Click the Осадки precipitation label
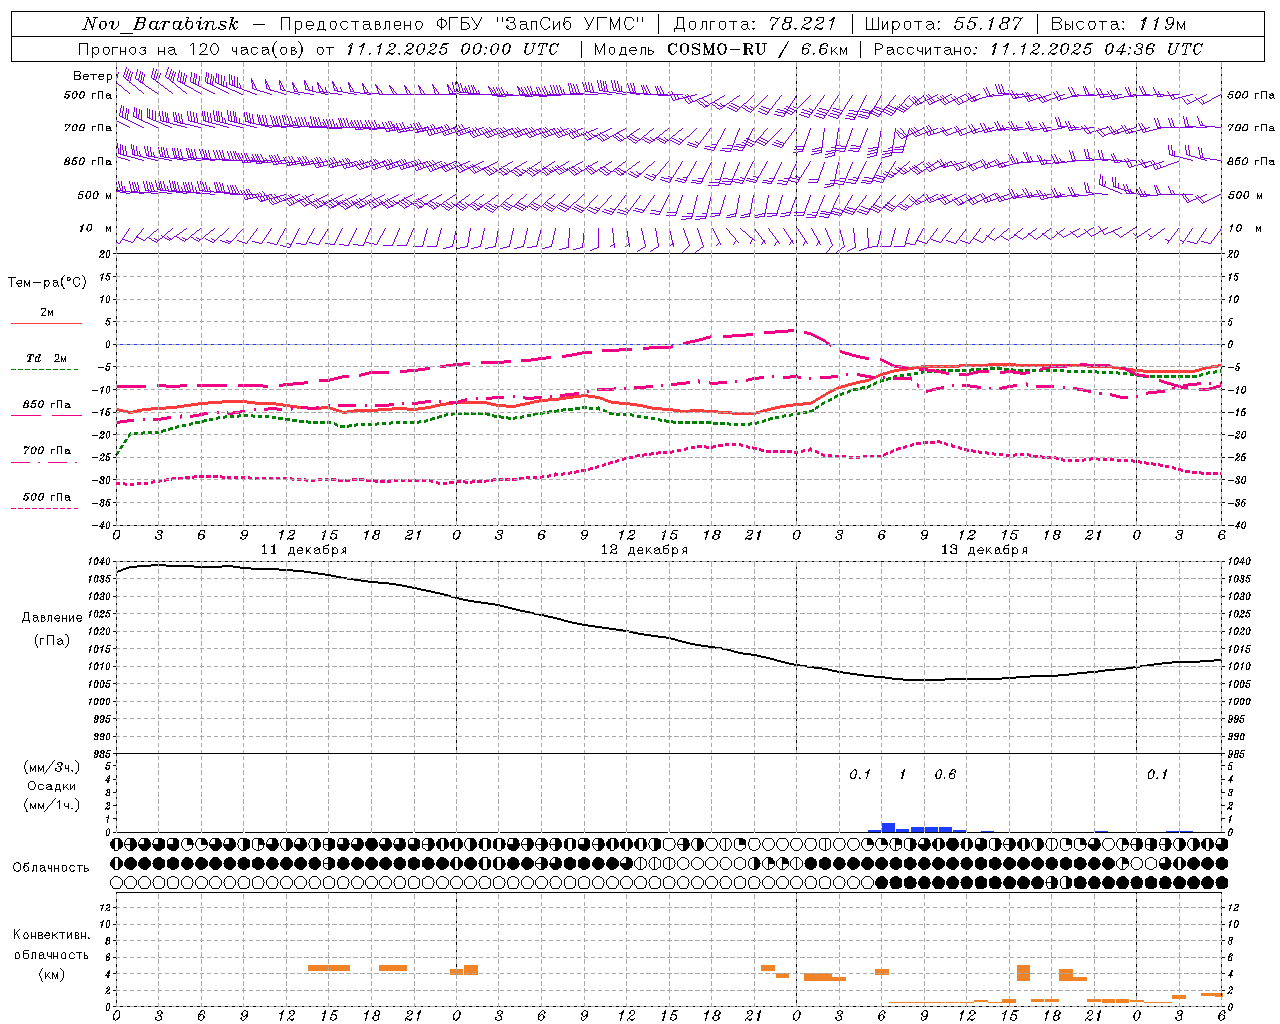The height and width of the screenshot is (1024, 1280). click(52, 787)
